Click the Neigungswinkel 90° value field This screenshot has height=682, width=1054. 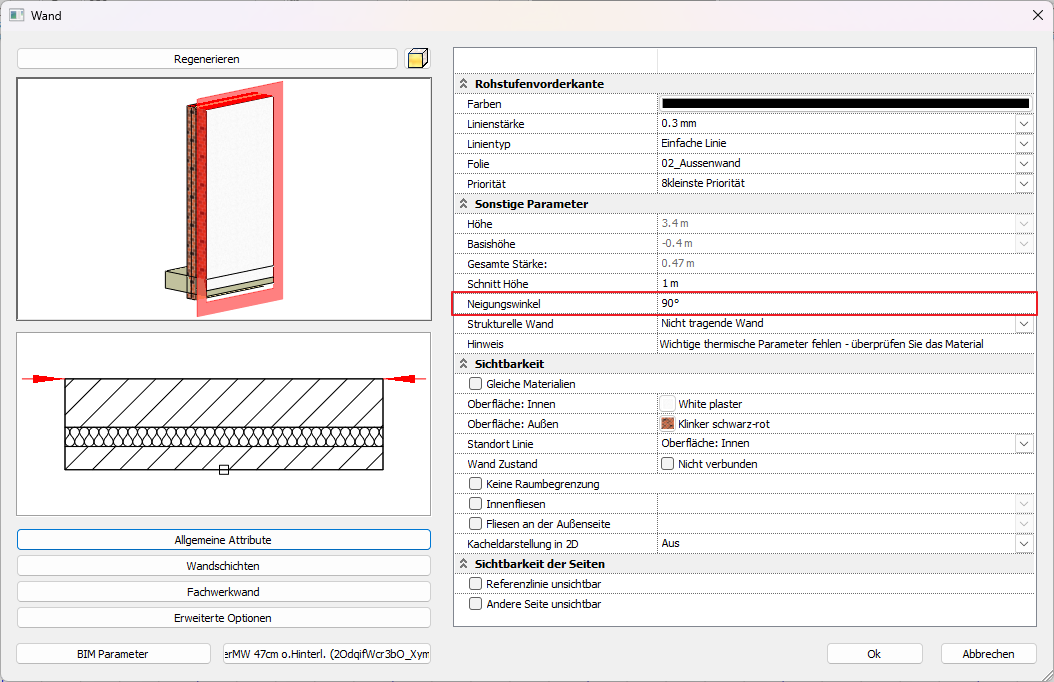(x=846, y=304)
